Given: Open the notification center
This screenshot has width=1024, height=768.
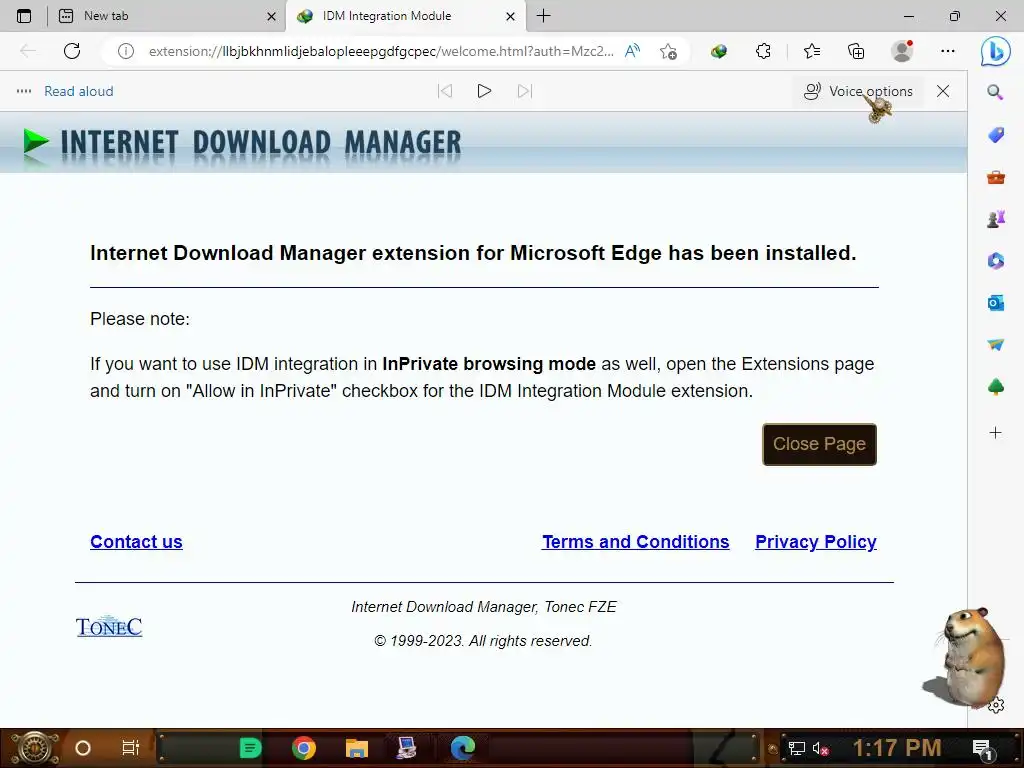Looking at the screenshot, I should coord(983,749).
